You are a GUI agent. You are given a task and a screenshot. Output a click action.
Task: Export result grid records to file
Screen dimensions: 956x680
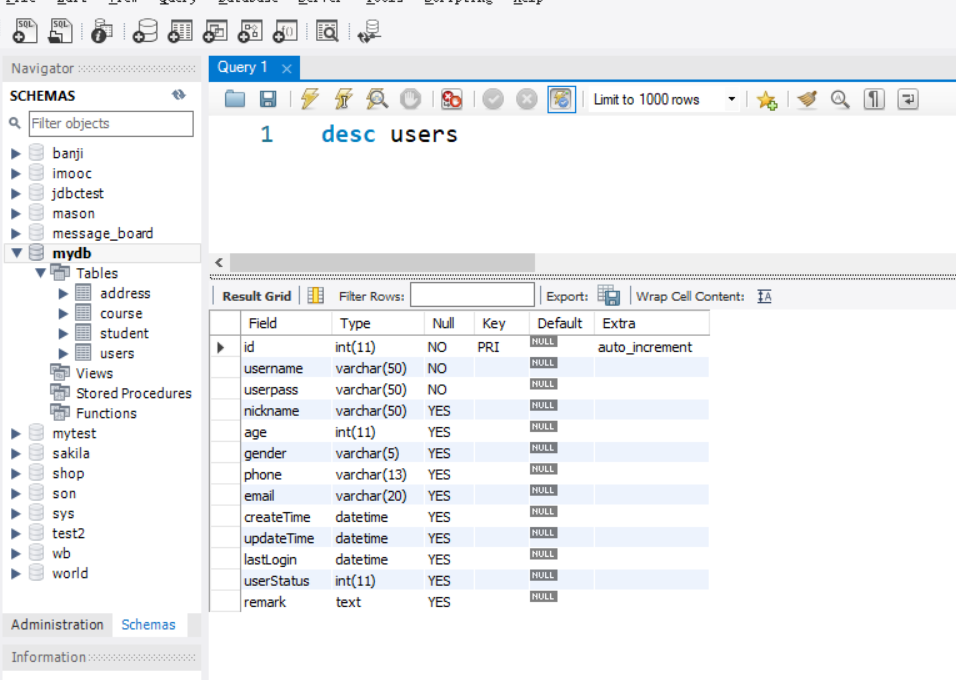pyautogui.click(x=608, y=296)
